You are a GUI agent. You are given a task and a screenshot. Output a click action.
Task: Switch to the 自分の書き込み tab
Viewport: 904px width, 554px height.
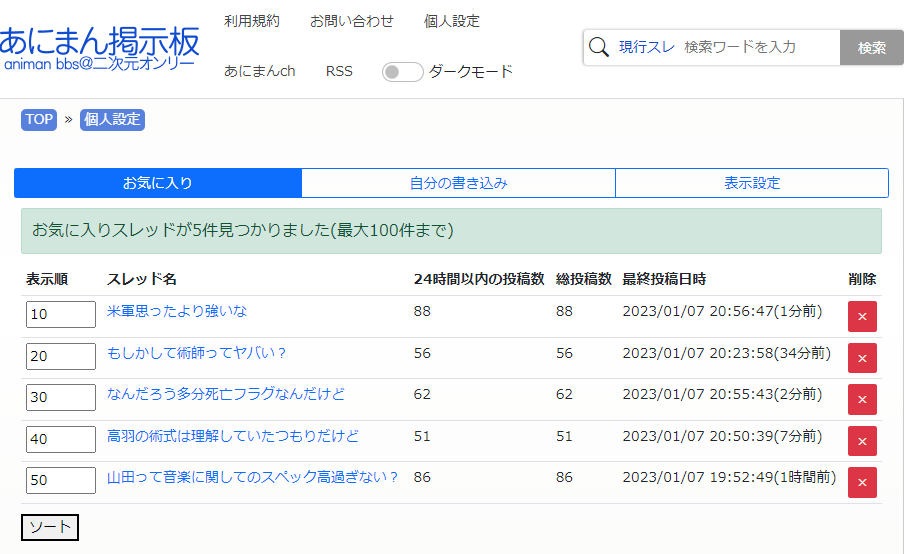pyautogui.click(x=458, y=183)
